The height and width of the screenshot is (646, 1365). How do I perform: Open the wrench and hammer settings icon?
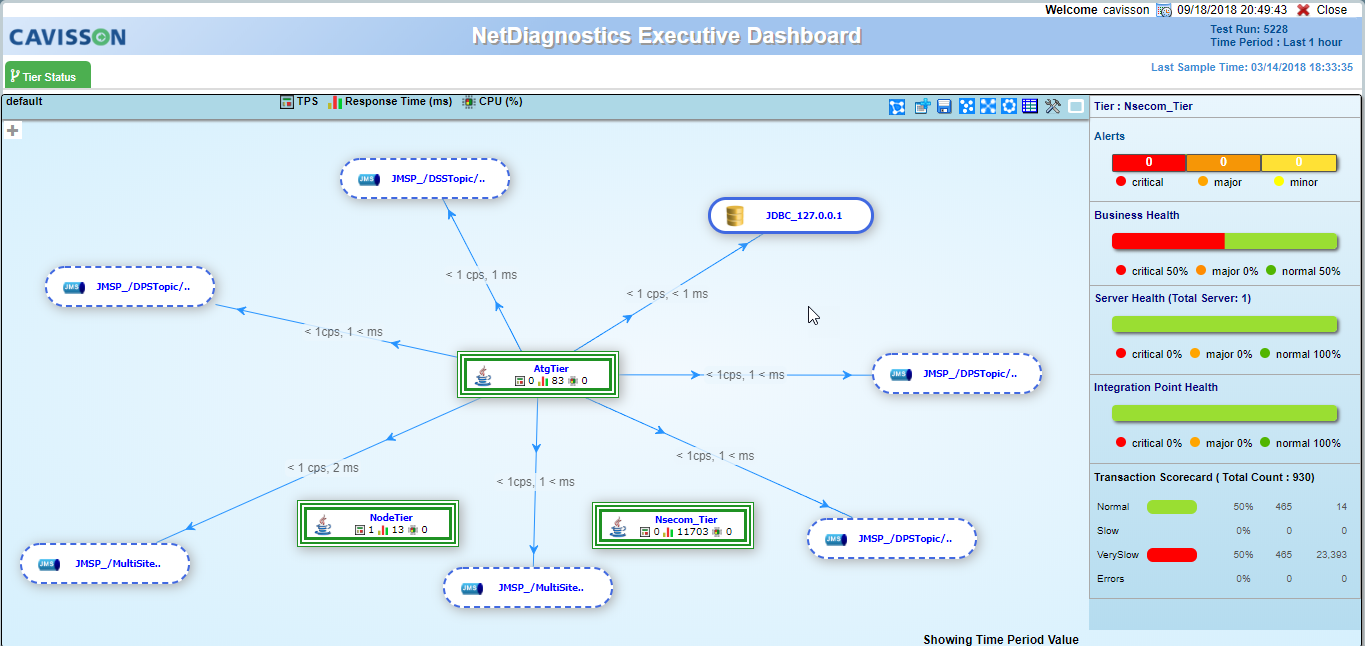pos(1053,106)
